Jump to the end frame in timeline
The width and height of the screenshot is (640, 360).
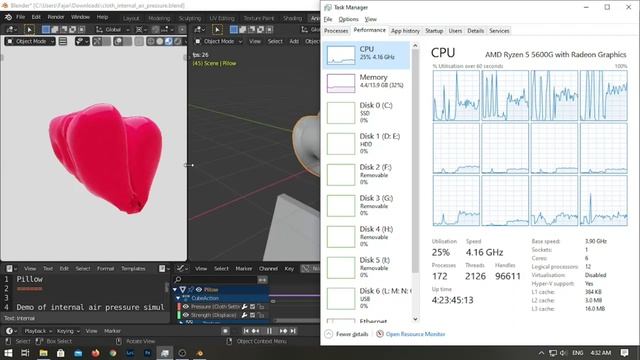293,331
